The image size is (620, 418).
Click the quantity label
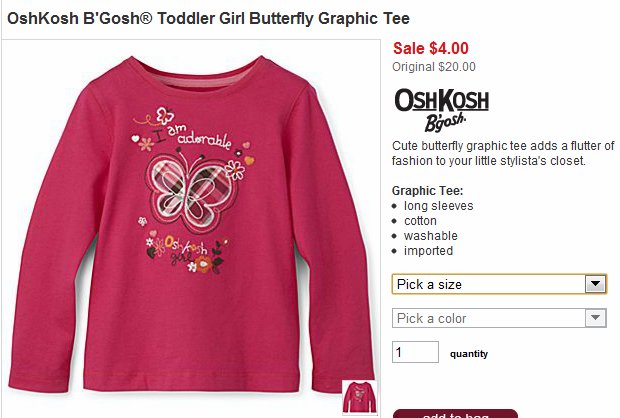(x=469, y=354)
